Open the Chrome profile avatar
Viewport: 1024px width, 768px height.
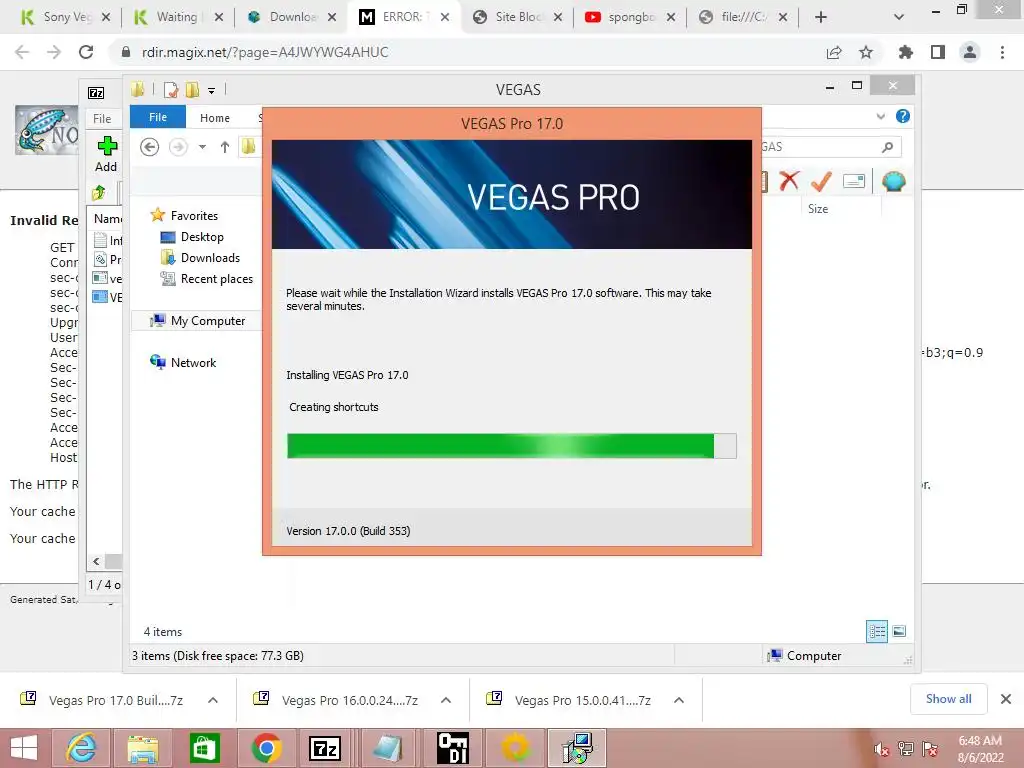pyautogui.click(x=970, y=52)
